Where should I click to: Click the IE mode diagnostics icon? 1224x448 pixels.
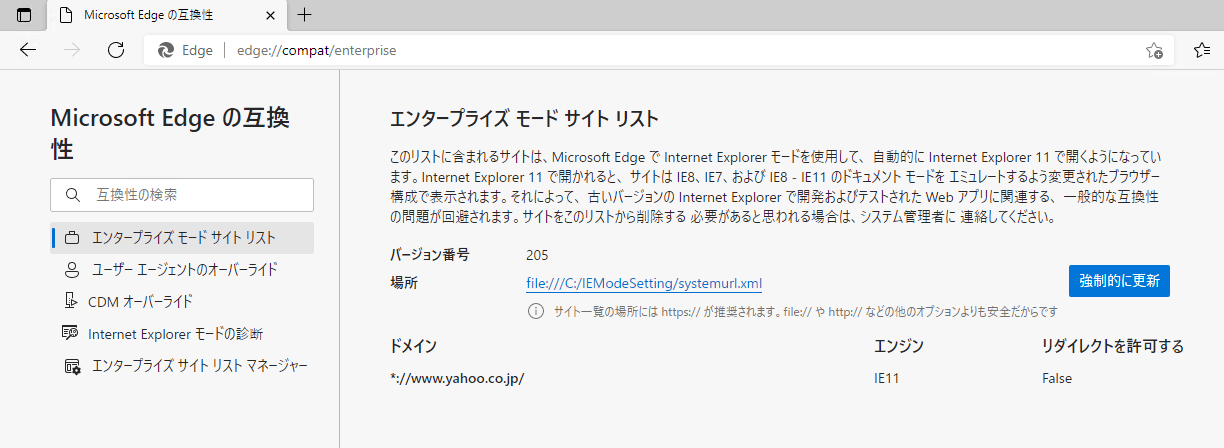click(71, 333)
